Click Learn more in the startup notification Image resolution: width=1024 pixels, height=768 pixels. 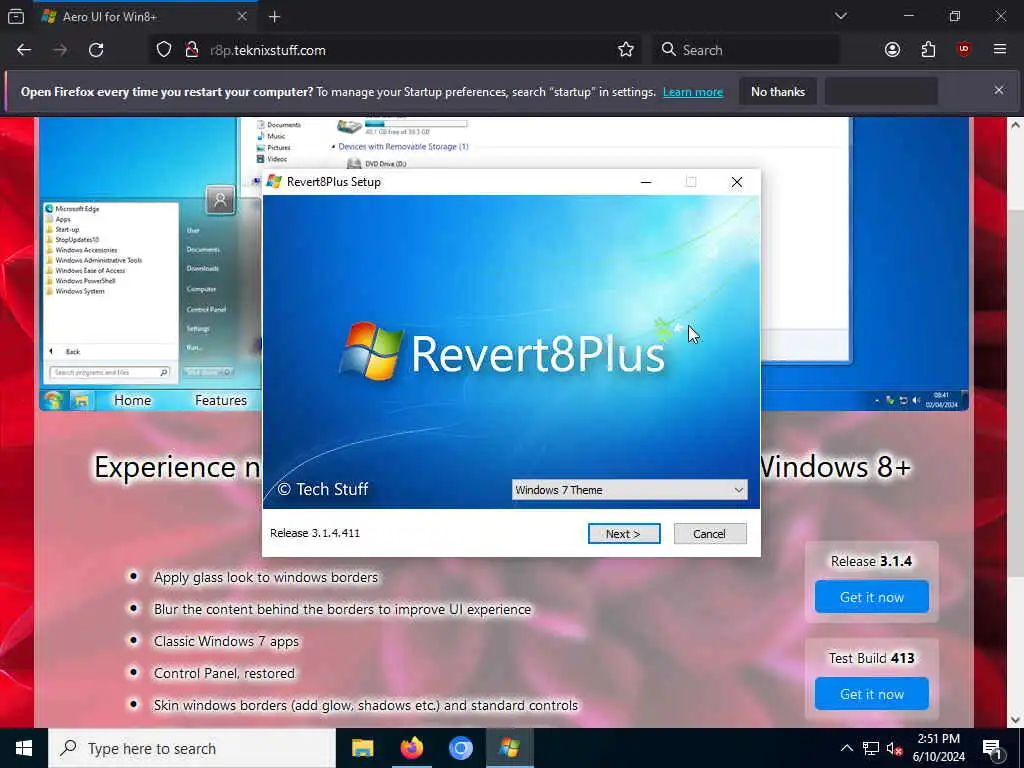point(693,92)
